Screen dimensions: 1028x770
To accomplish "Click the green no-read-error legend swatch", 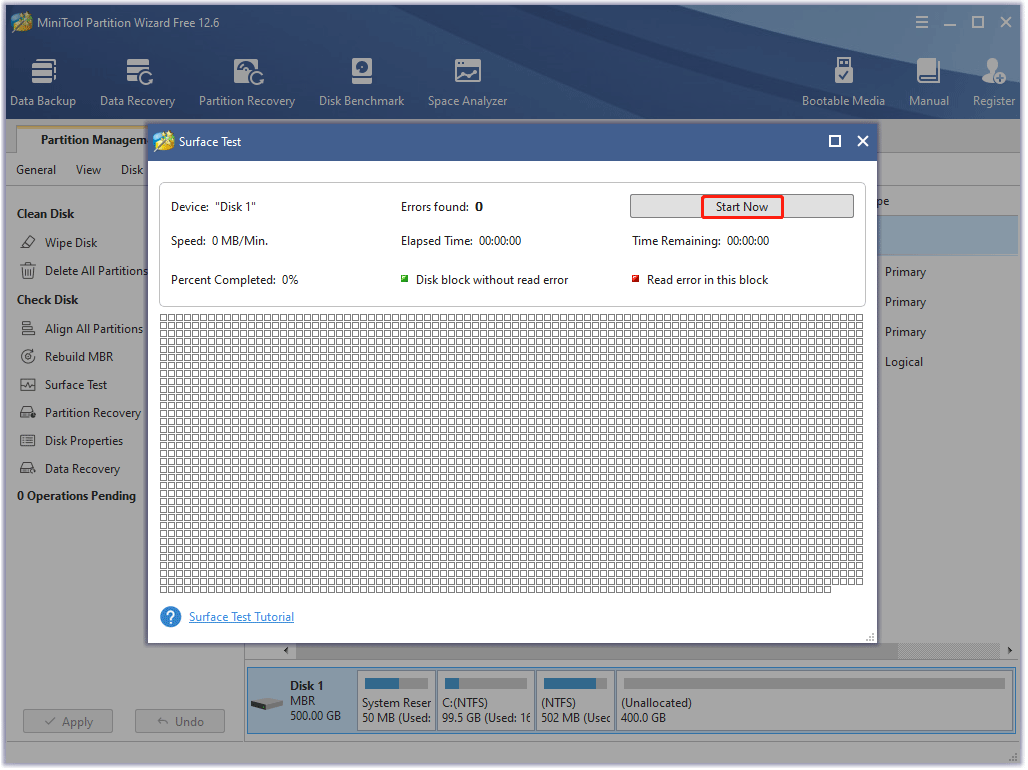I will click(x=405, y=279).
